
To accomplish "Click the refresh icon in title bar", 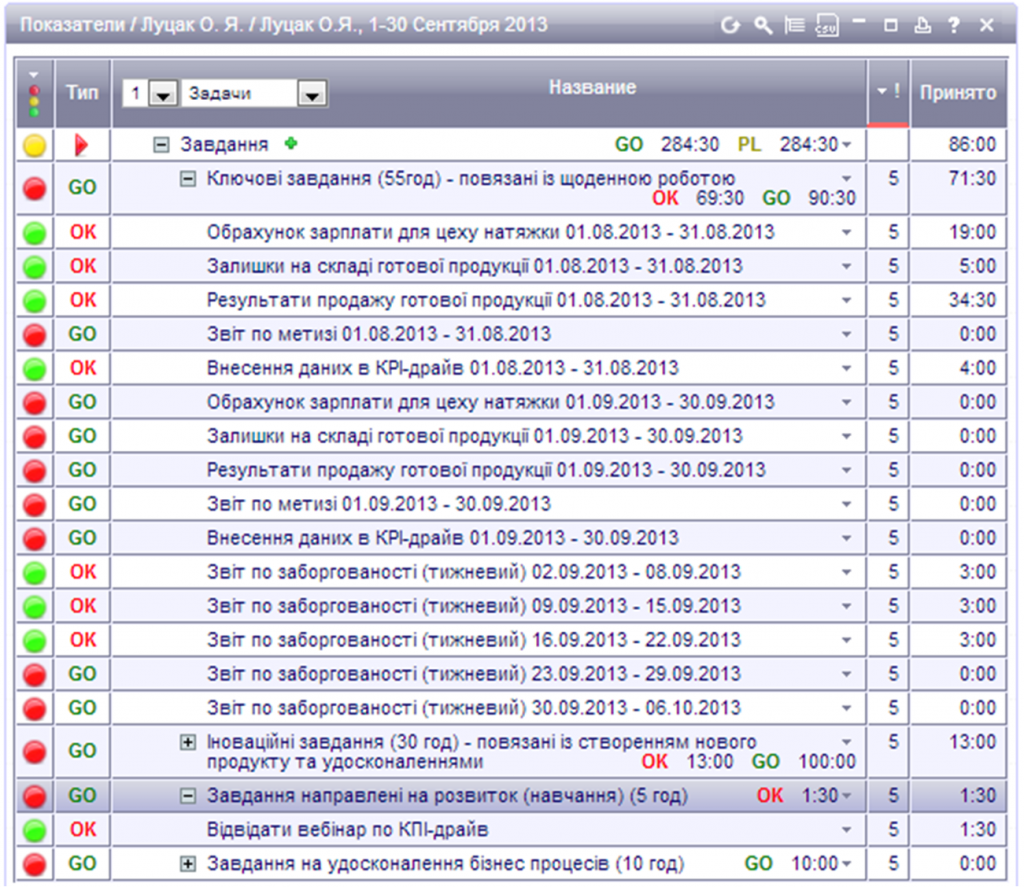I will [730, 25].
